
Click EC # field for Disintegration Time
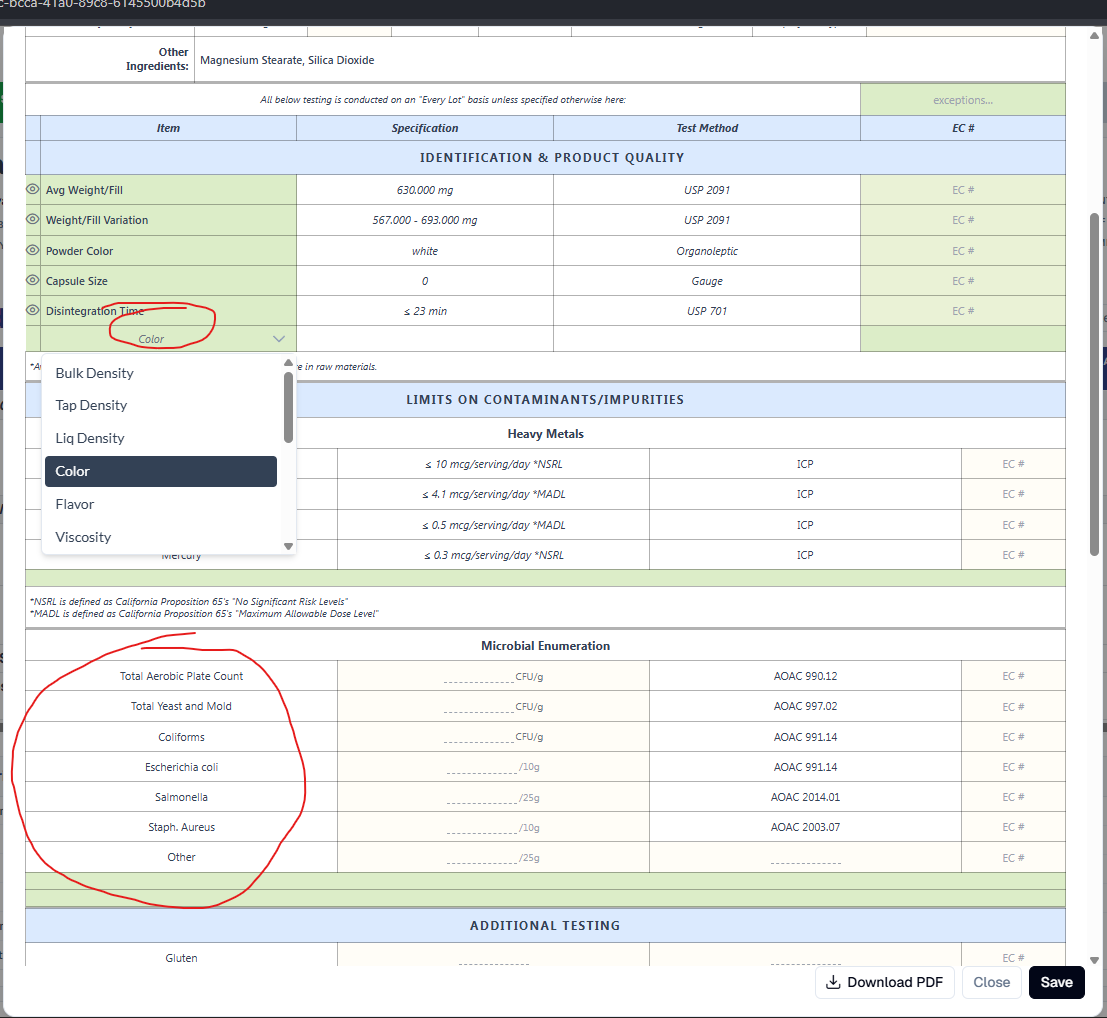pos(962,311)
